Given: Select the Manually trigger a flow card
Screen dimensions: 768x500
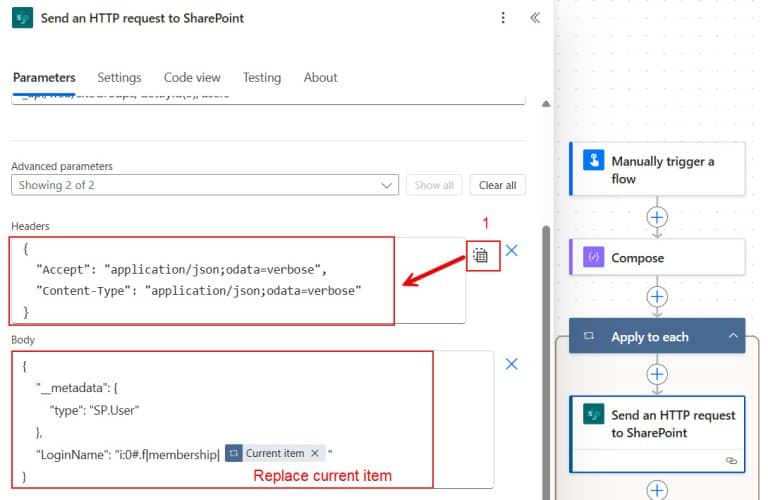Looking at the screenshot, I should tap(657, 169).
